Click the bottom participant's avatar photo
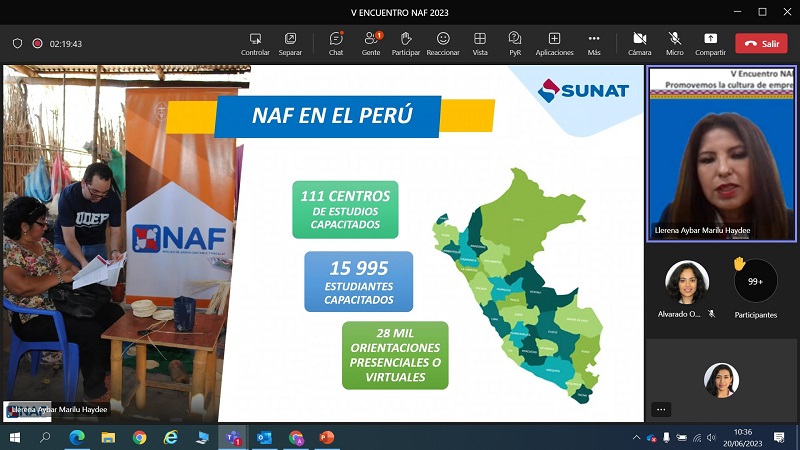 pos(721,380)
